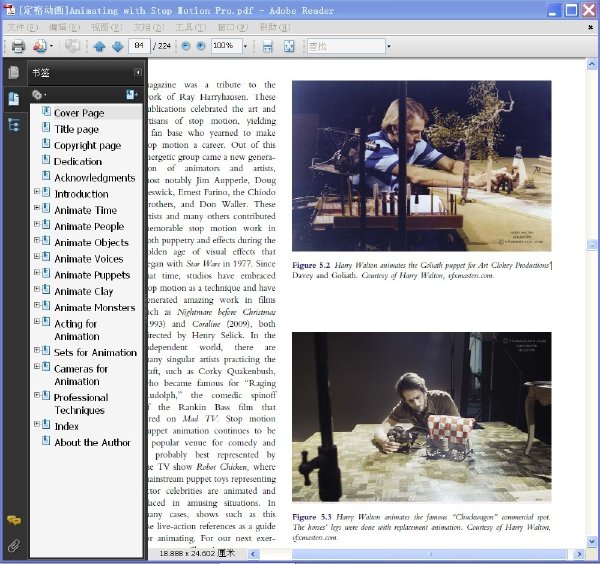Click the Figure 5.3 Chuckwagon photo
The width and height of the screenshot is (600, 564).
point(422,417)
